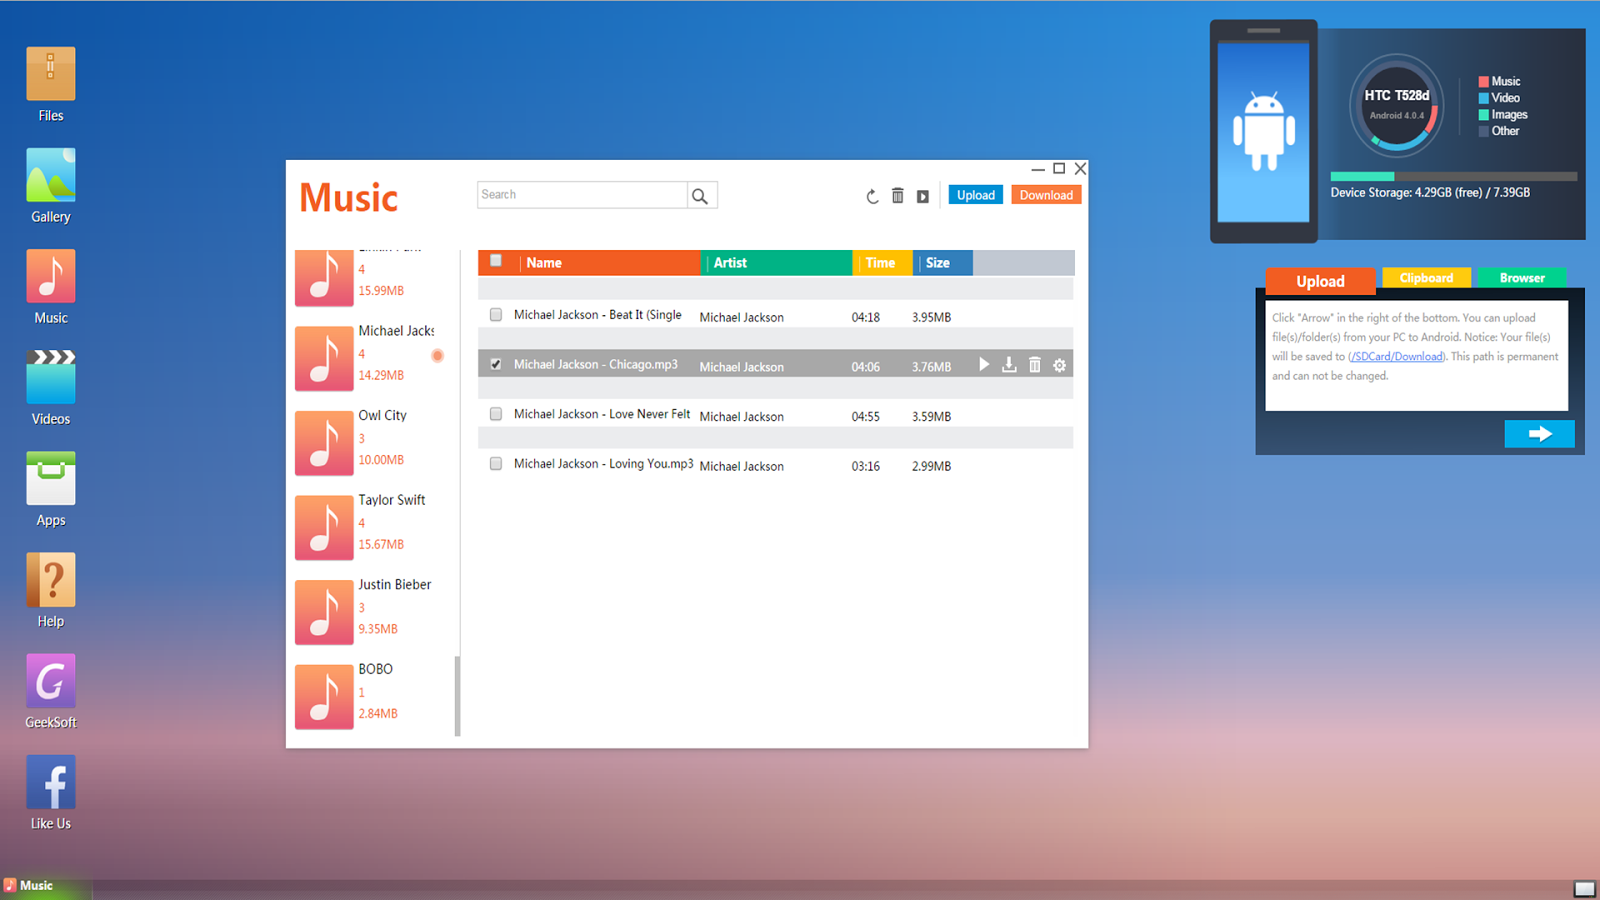1600x900 pixels.
Task: Switch to the Upload tab in the transfer panel
Action: coord(1320,281)
